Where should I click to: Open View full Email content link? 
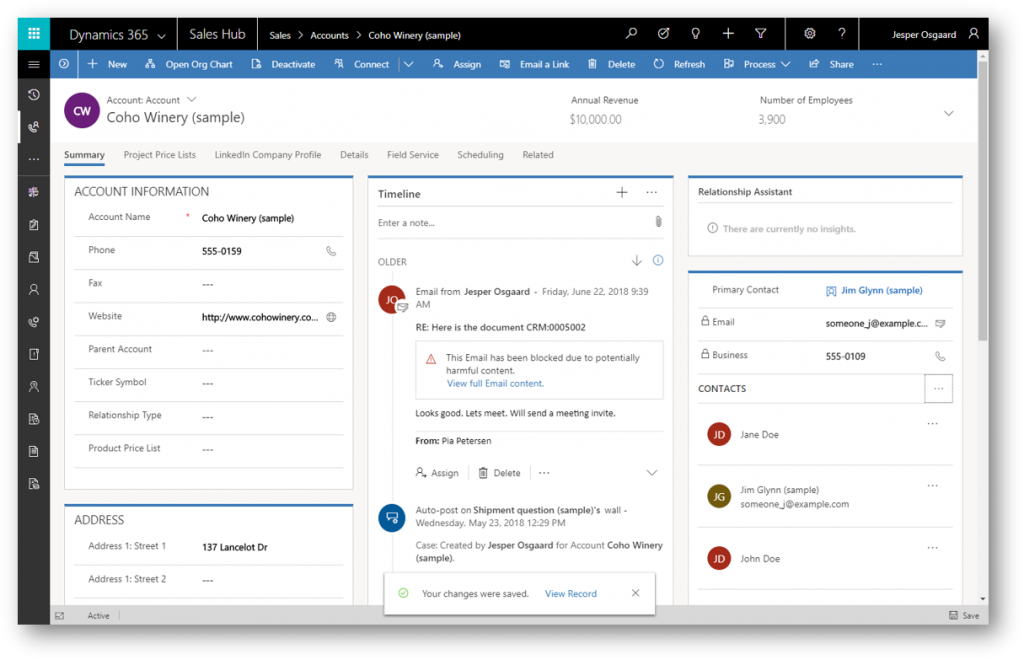495,384
